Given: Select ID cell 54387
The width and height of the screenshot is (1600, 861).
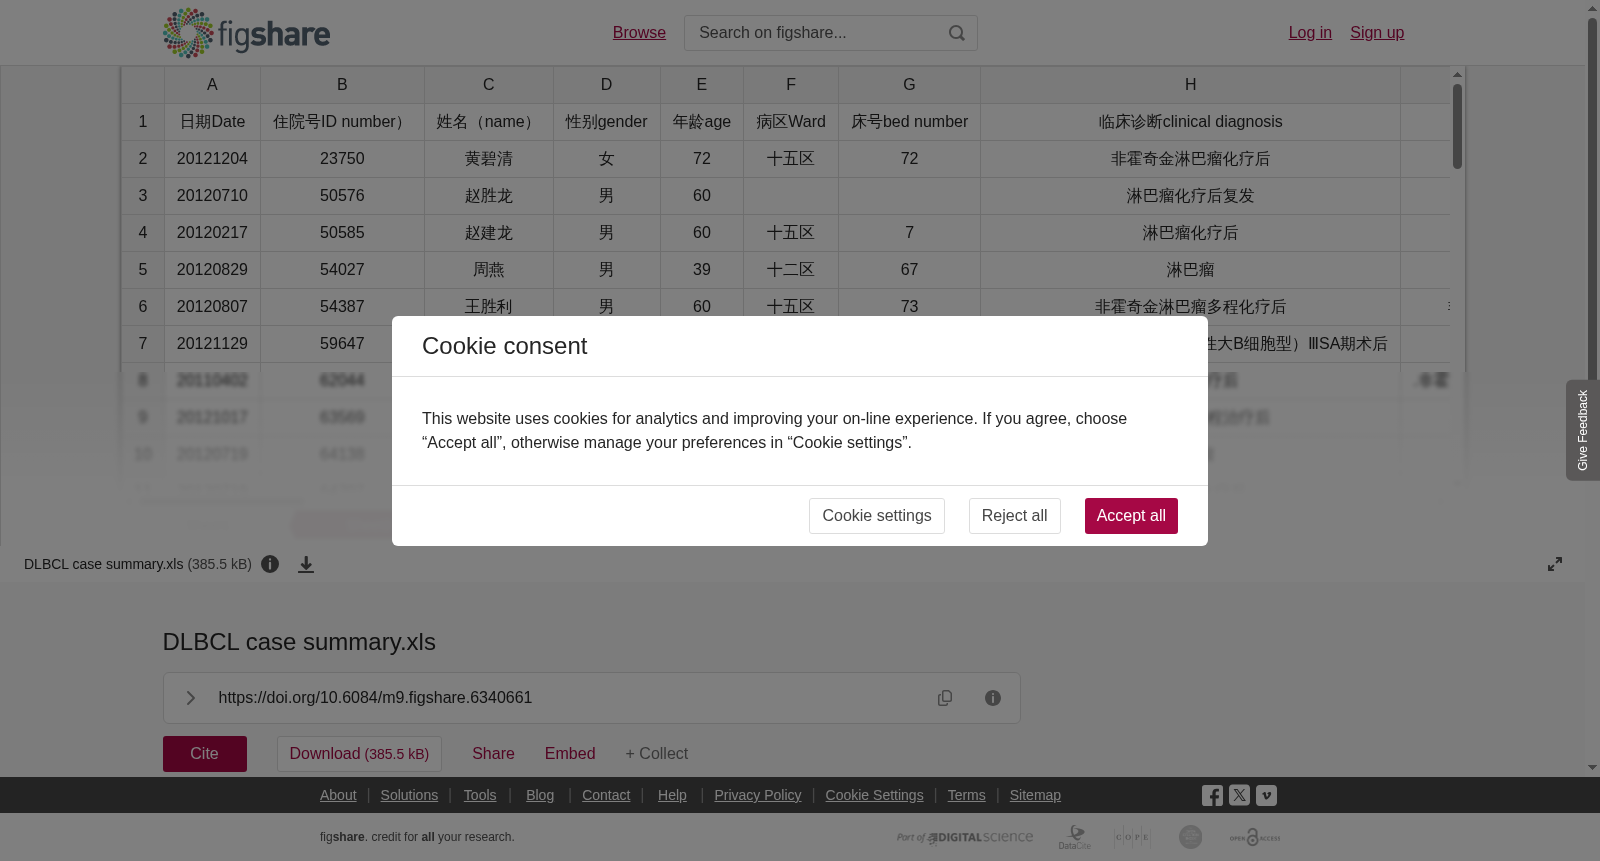Looking at the screenshot, I should pos(342,307).
